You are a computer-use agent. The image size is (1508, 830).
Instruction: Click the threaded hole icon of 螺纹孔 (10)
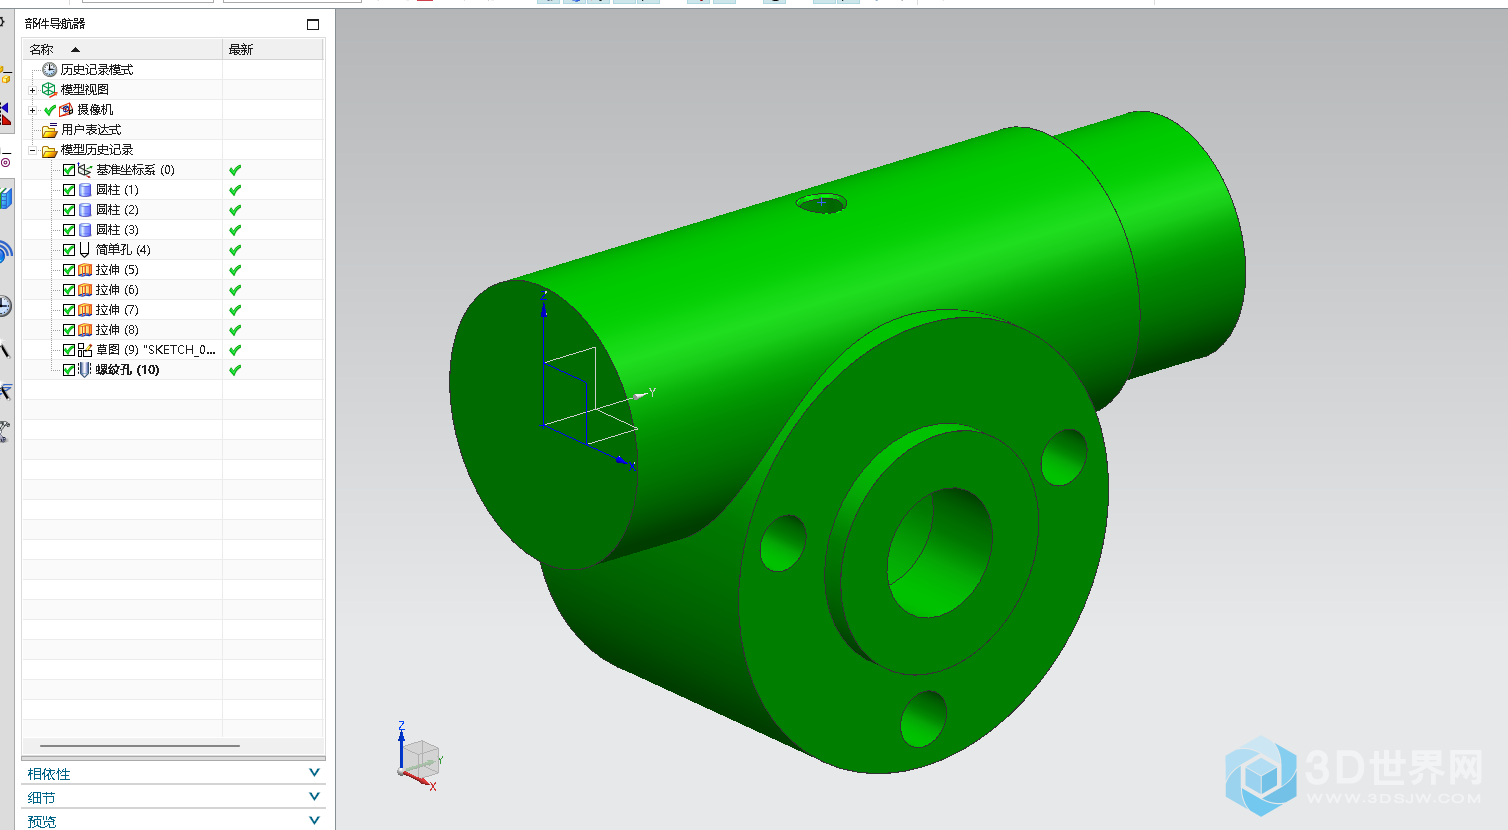pos(85,370)
